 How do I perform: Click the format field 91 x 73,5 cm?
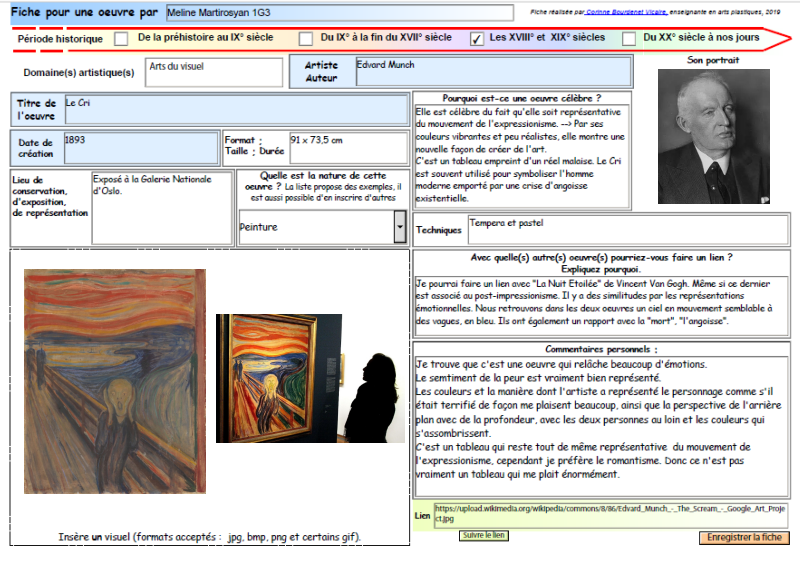tap(347, 147)
